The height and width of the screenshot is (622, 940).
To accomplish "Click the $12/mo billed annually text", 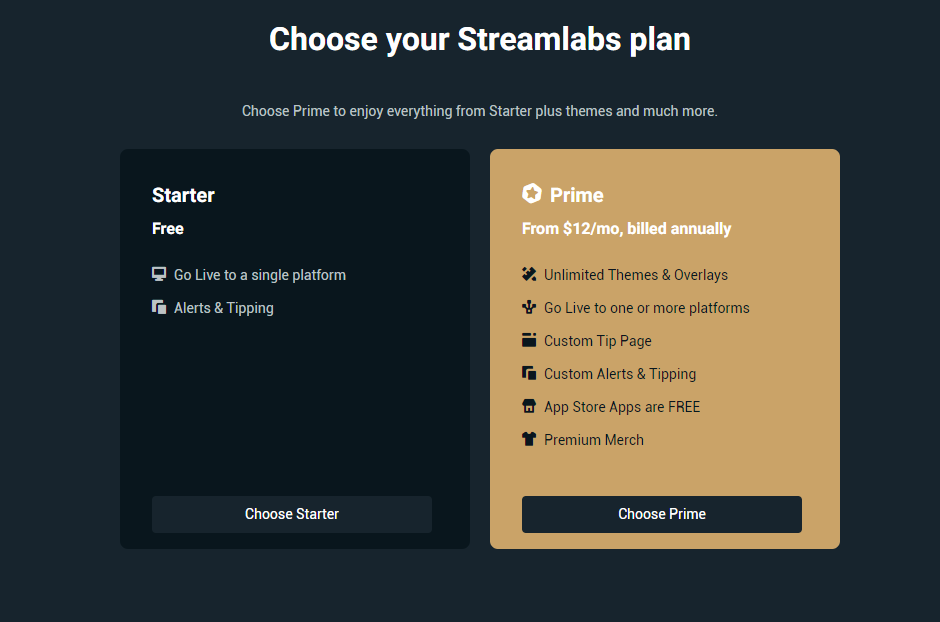I will [627, 229].
